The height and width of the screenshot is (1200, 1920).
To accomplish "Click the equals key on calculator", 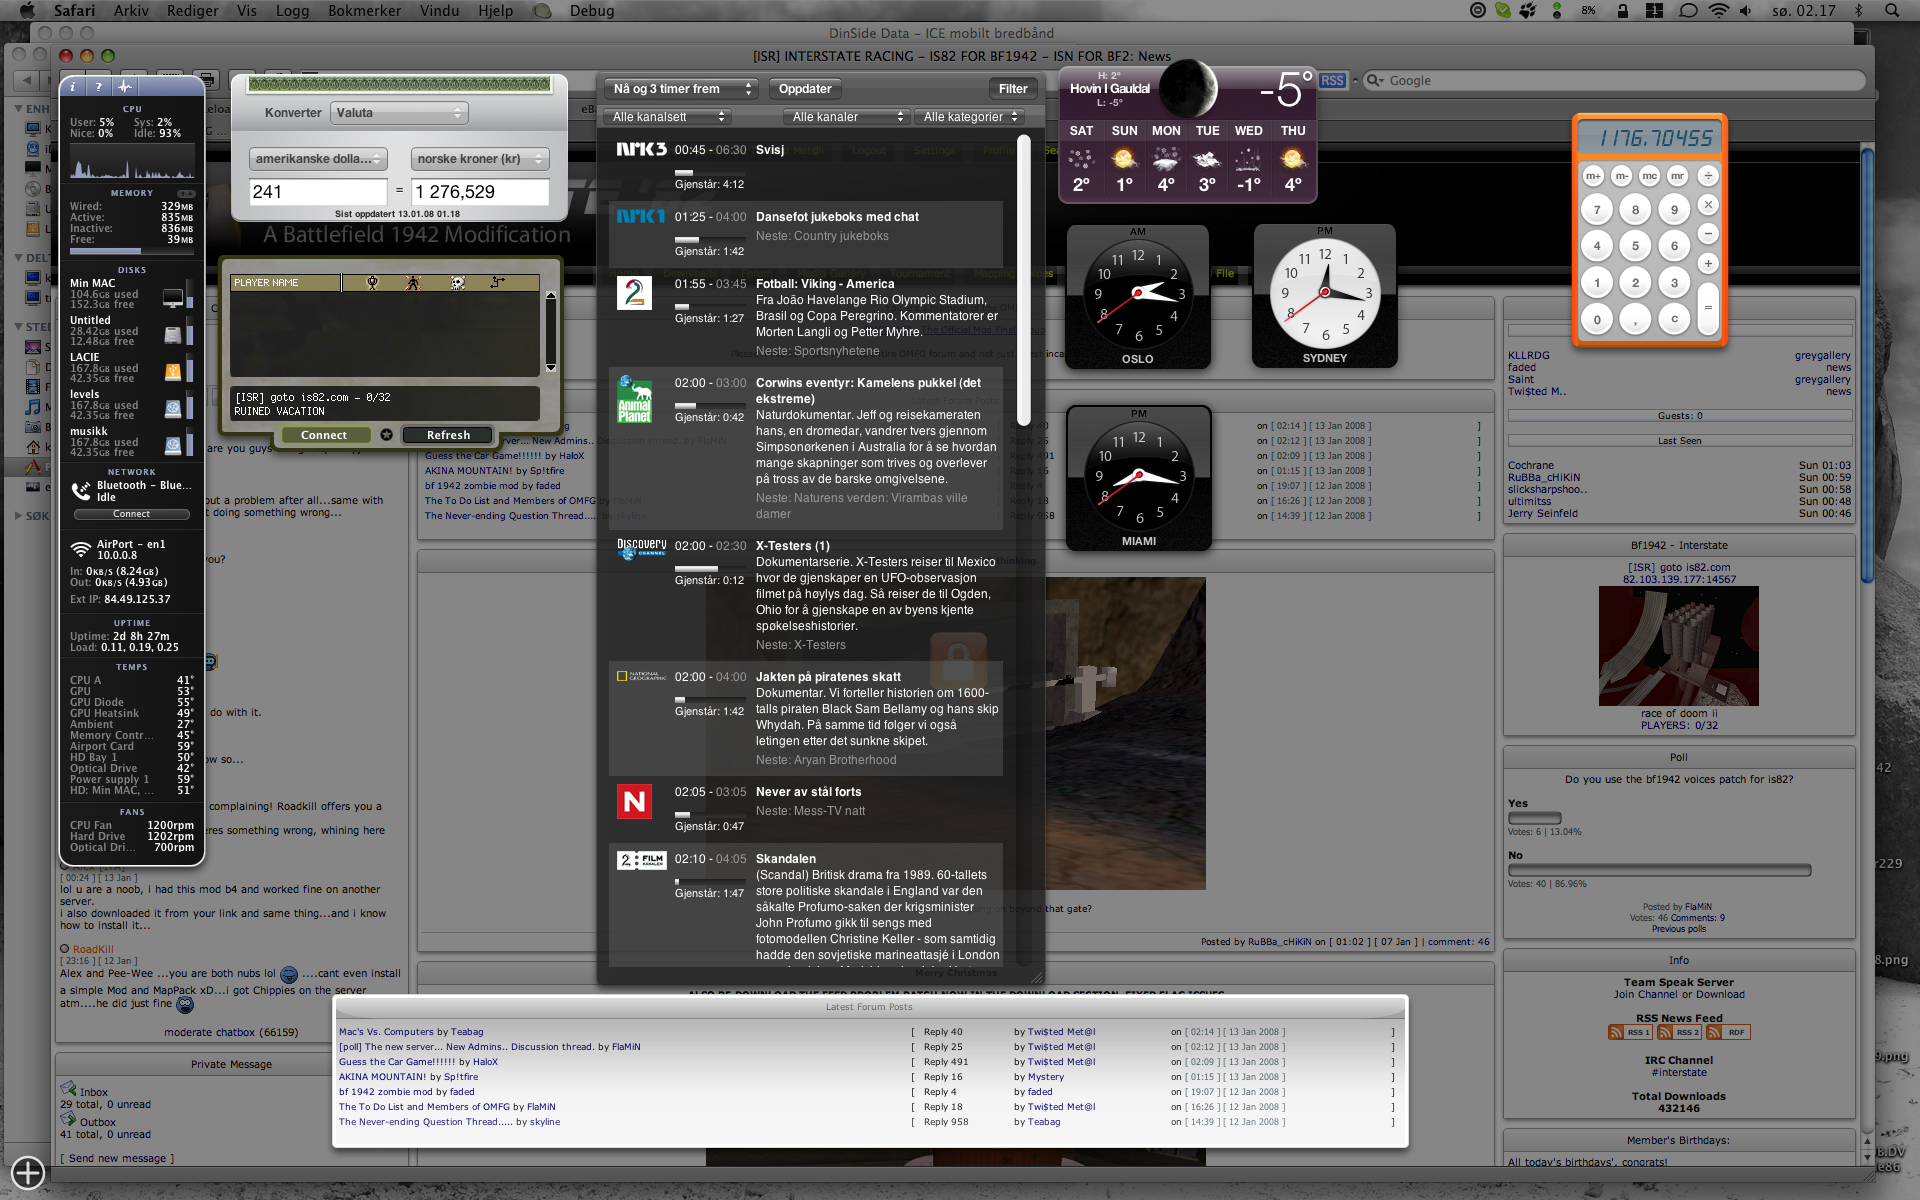I will pos(1708,308).
